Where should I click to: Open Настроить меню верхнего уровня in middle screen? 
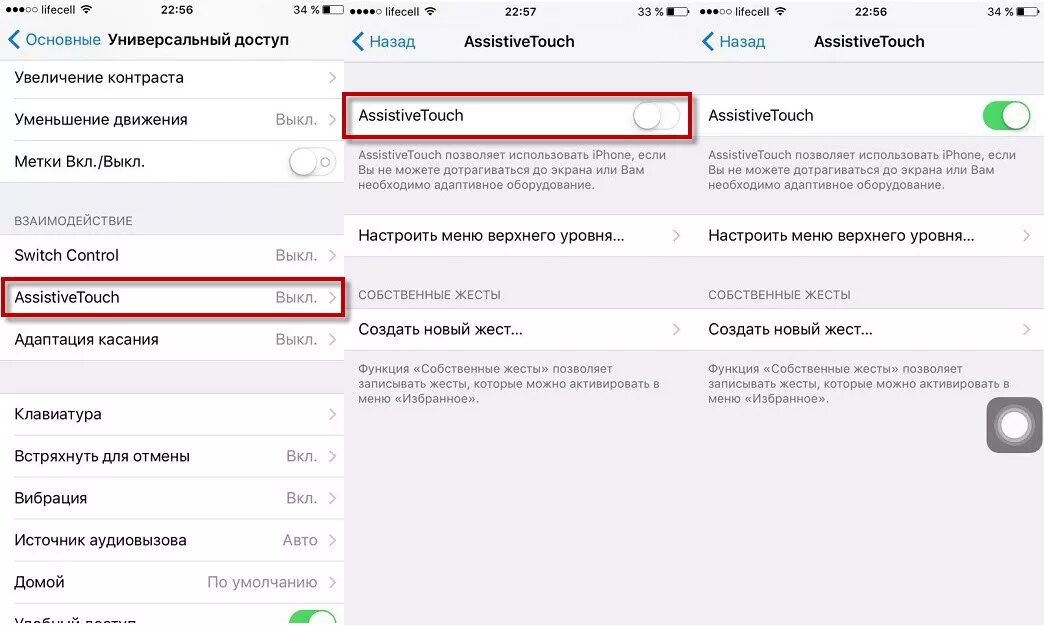pyautogui.click(x=519, y=236)
